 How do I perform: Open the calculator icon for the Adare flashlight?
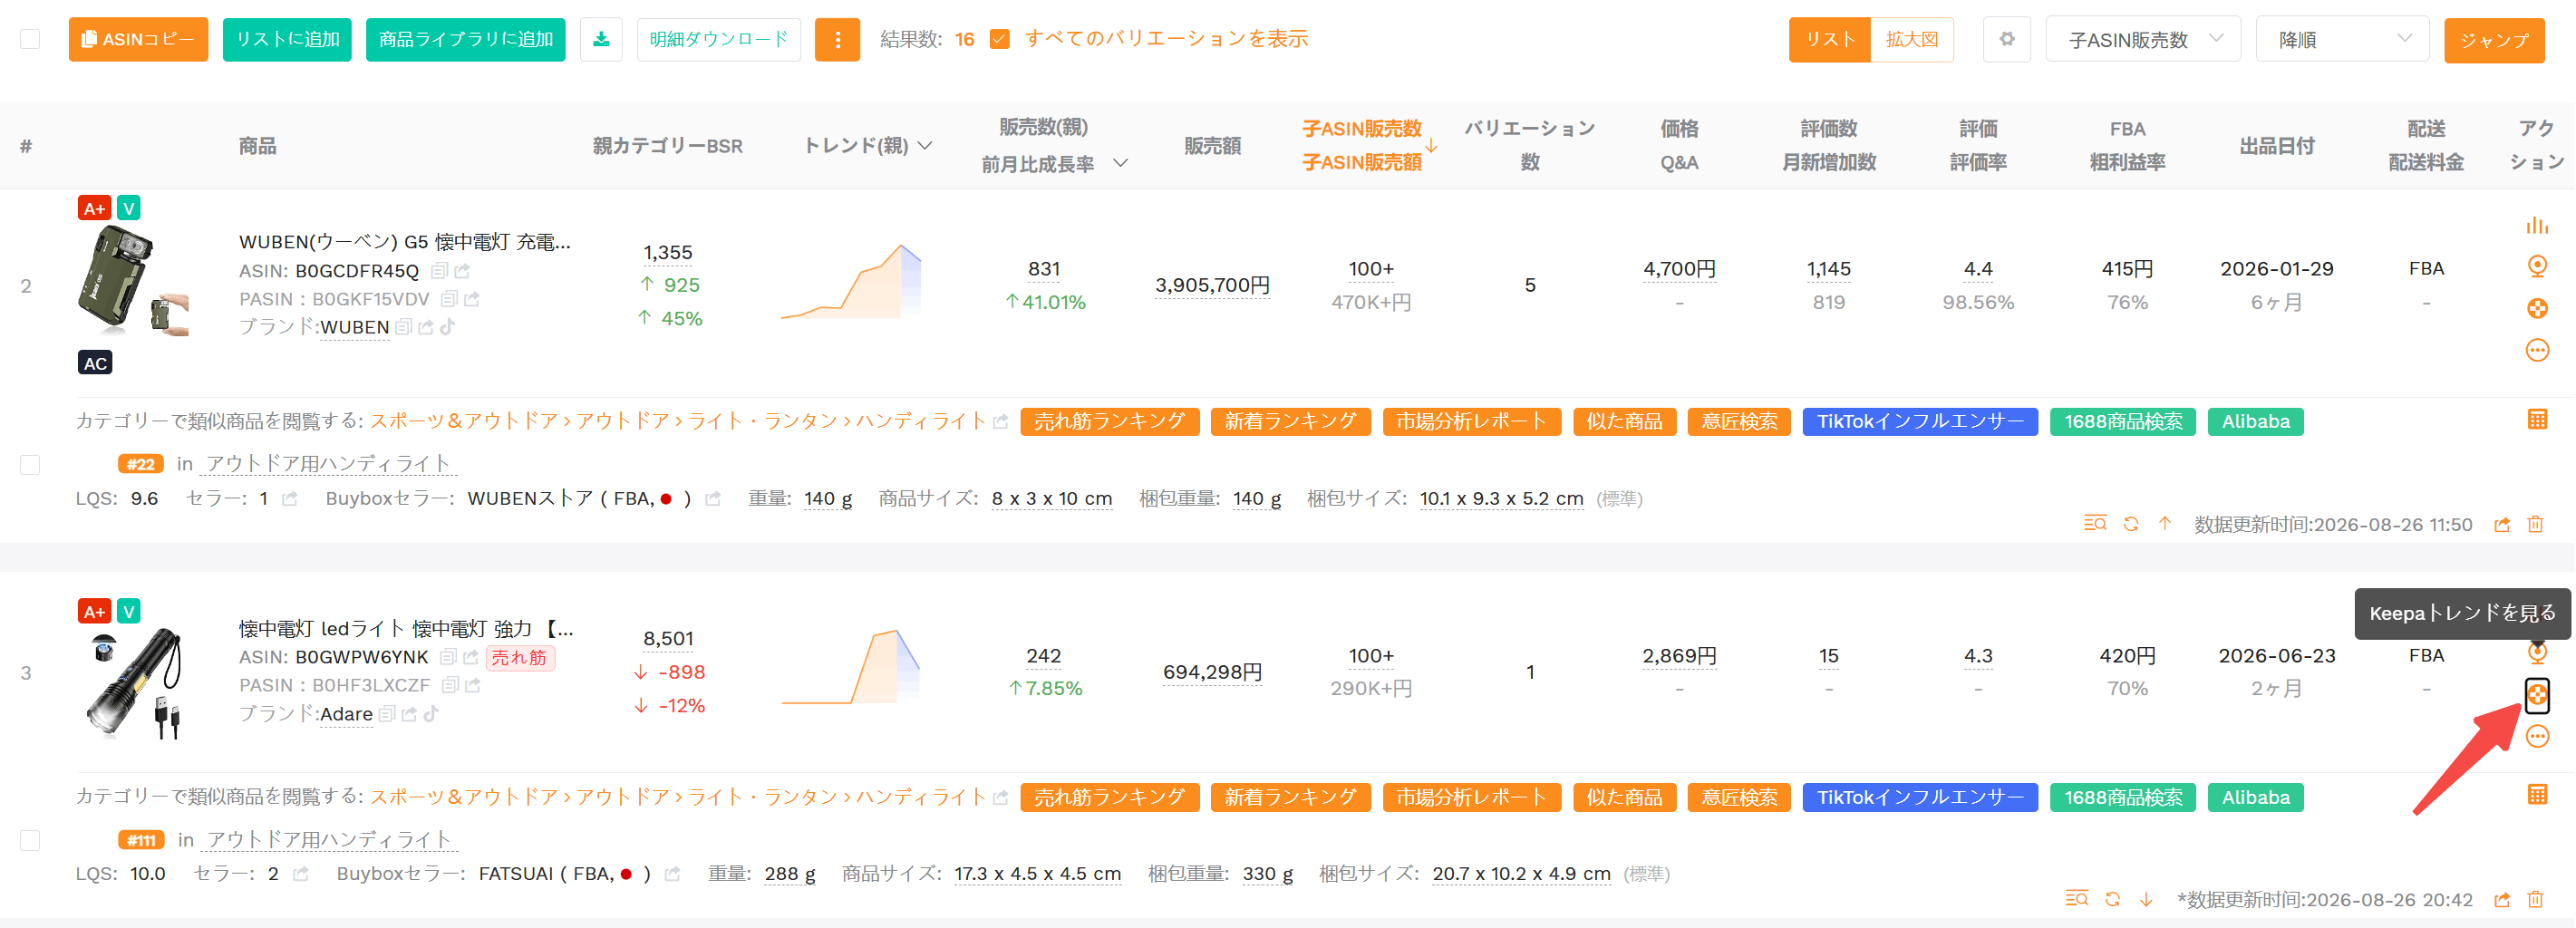click(x=2536, y=795)
